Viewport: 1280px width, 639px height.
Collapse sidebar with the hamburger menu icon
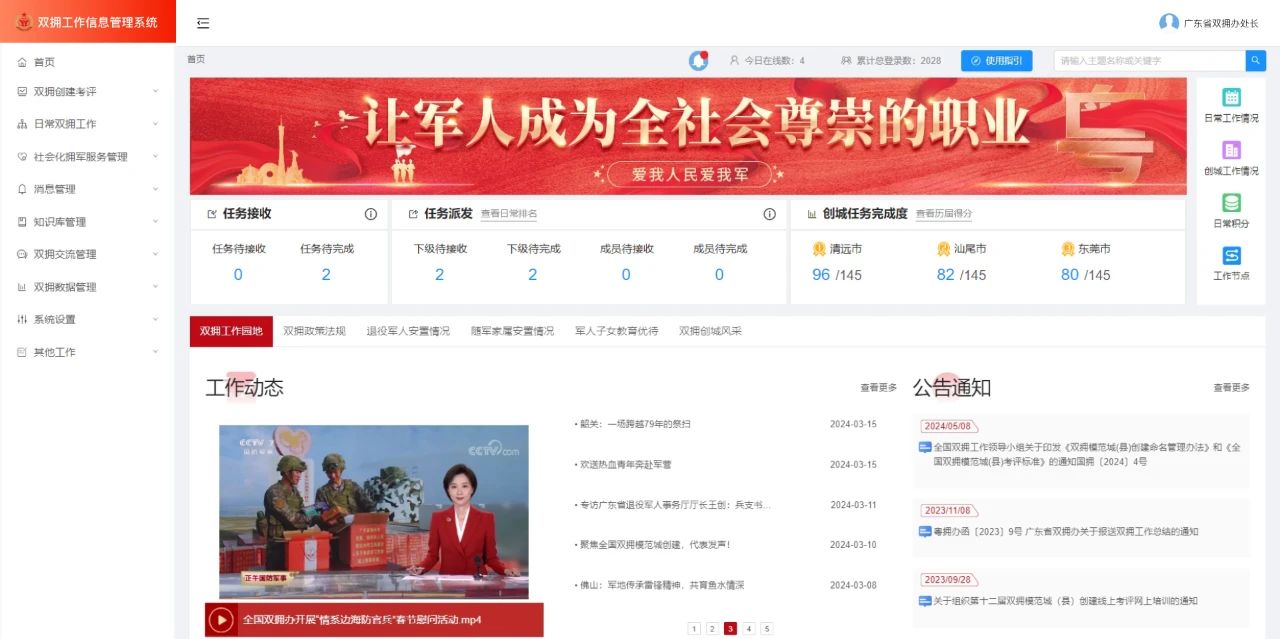203,23
